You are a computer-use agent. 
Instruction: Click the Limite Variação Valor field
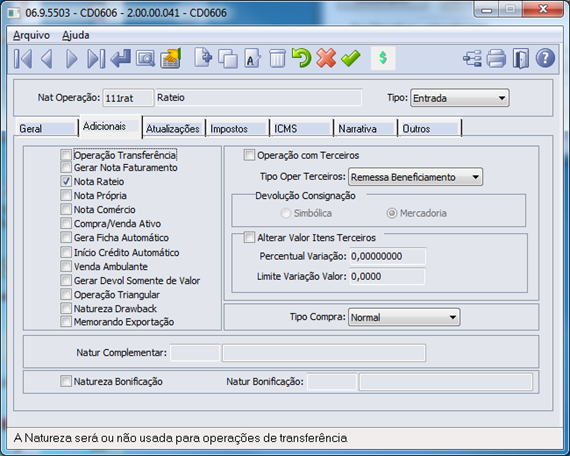coord(387,276)
